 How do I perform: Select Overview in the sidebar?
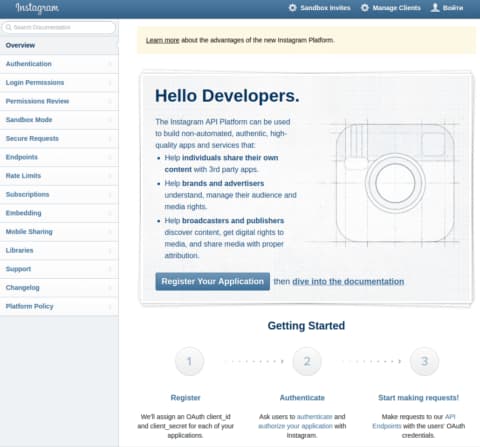59,45
